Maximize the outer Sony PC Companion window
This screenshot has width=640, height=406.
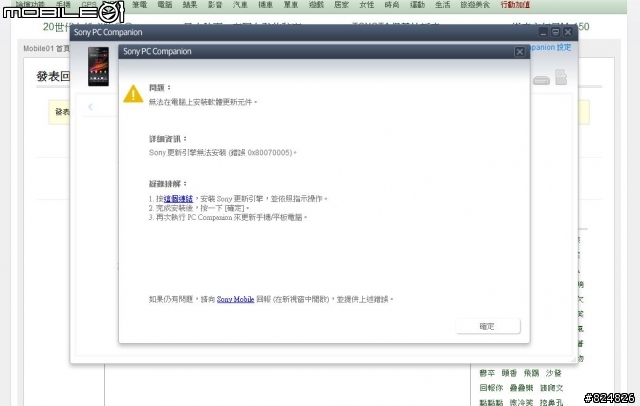click(x=555, y=32)
